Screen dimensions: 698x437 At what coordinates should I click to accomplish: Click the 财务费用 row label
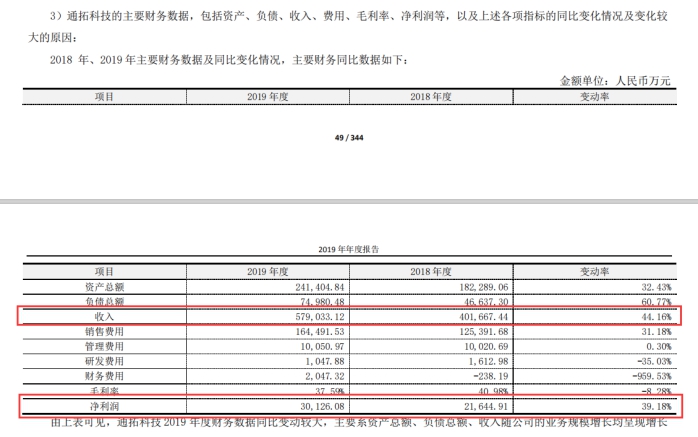tap(104, 376)
